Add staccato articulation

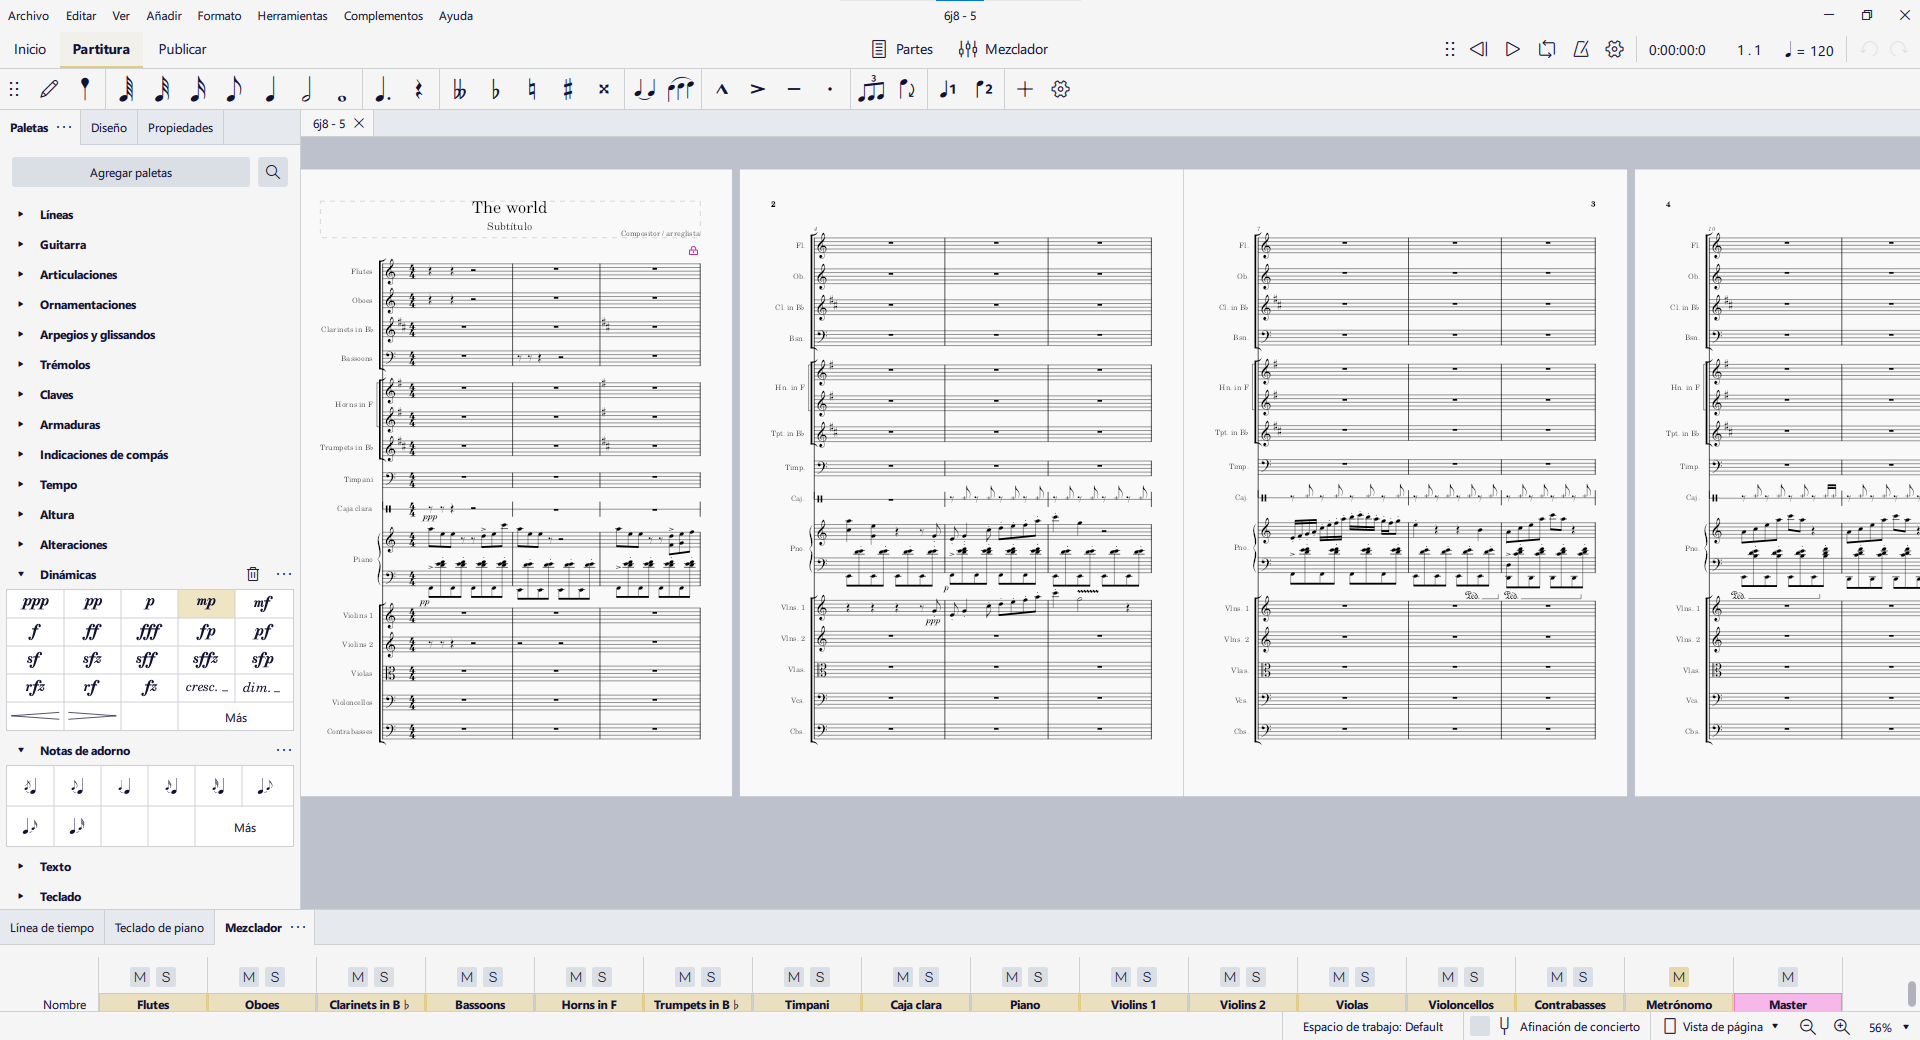829,89
